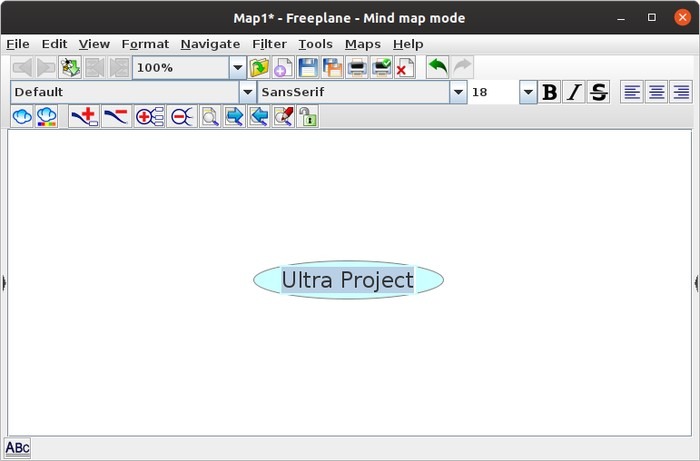Fold all child nodes icon

(182, 116)
